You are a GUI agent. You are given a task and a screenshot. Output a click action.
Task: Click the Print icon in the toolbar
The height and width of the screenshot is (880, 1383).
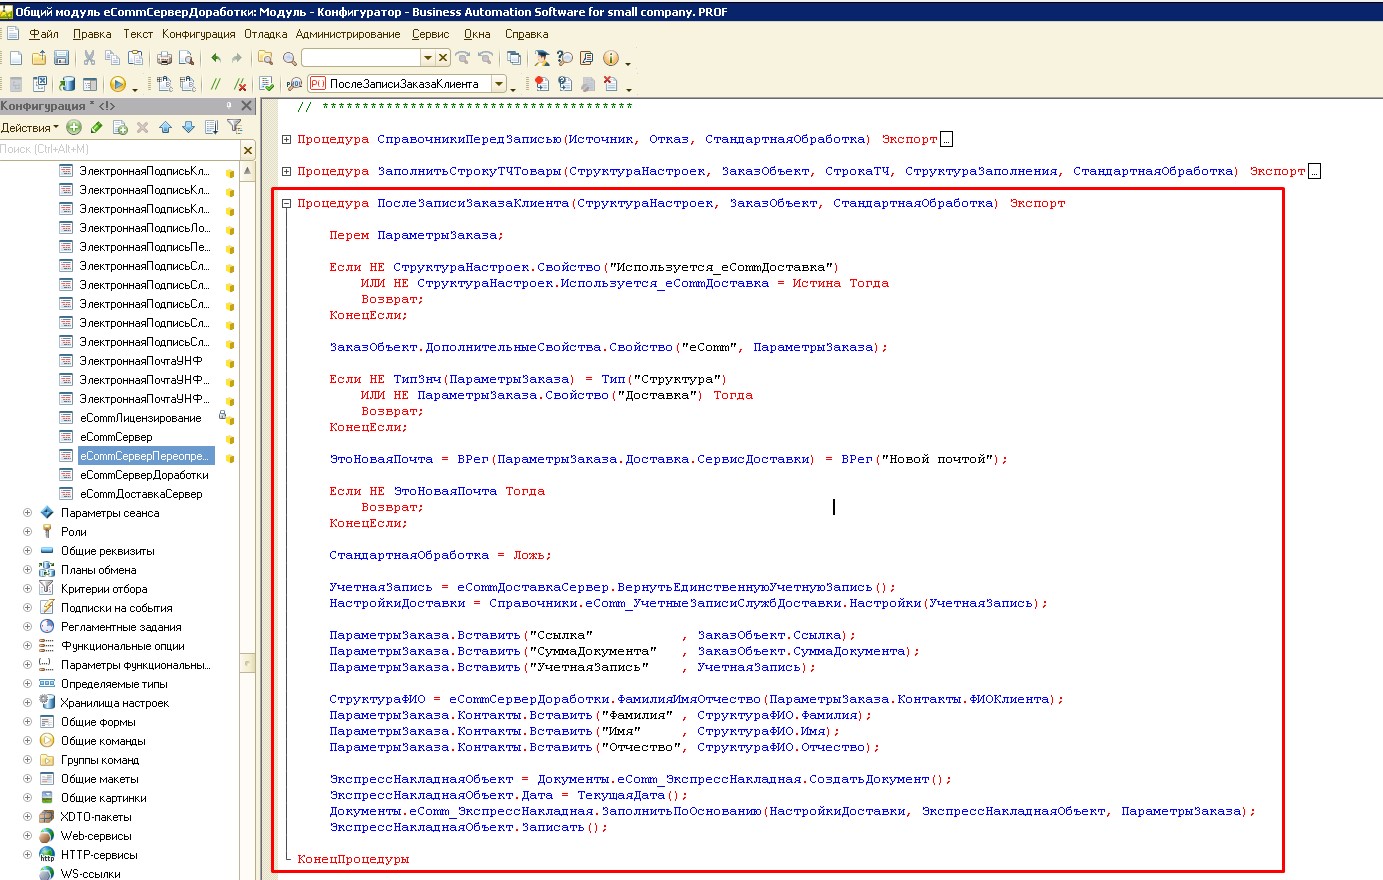pyautogui.click(x=164, y=58)
